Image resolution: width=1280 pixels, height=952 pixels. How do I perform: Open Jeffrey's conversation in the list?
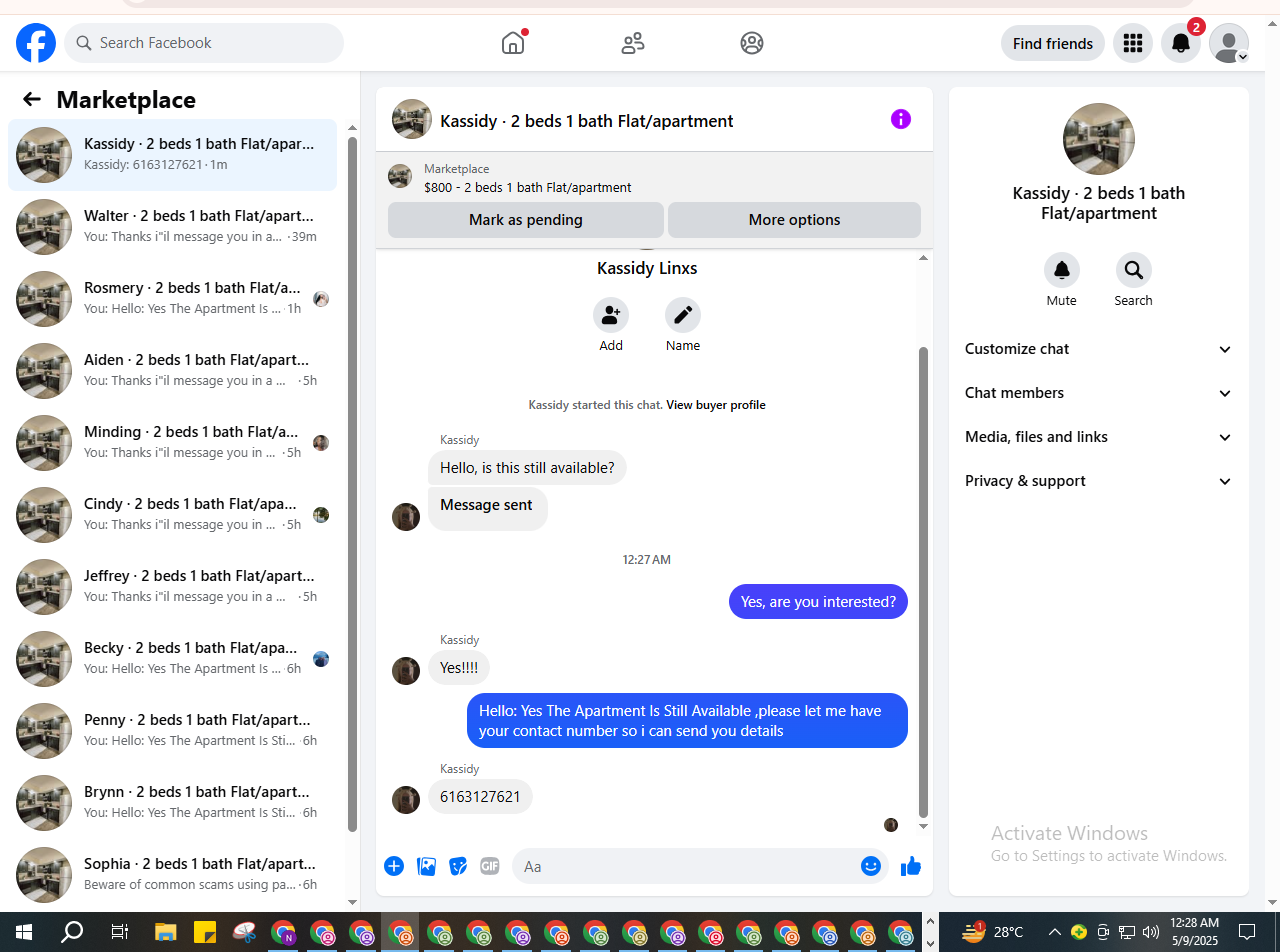coord(172,587)
